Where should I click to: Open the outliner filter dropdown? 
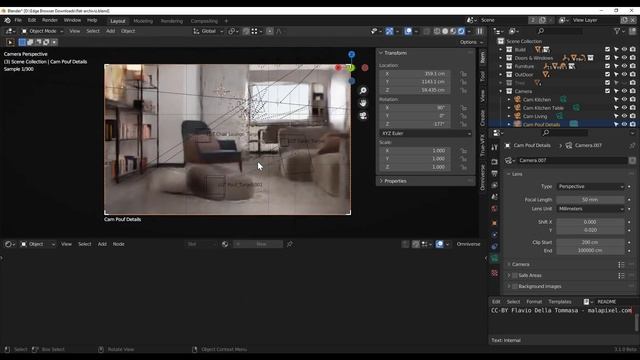point(619,31)
